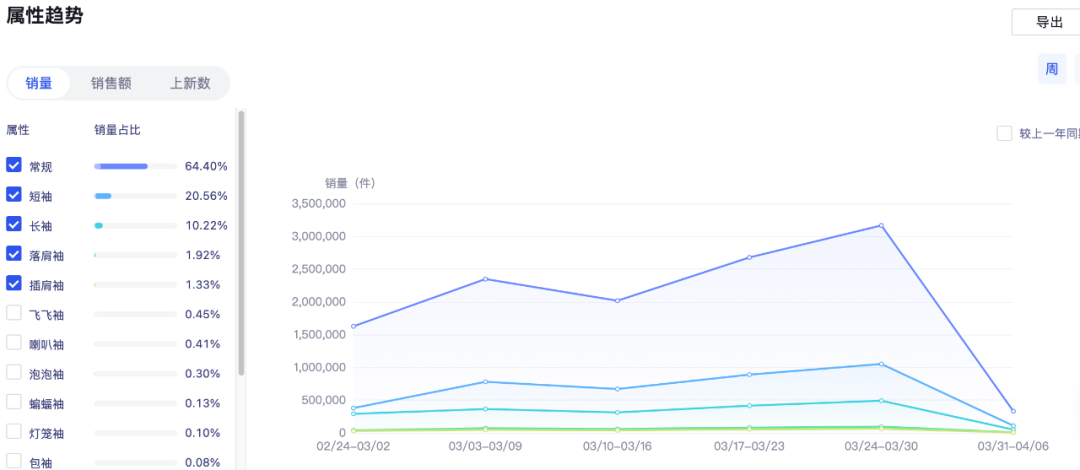Select the 周 weekly granularity button
The width and height of the screenshot is (1080, 470).
(1052, 69)
